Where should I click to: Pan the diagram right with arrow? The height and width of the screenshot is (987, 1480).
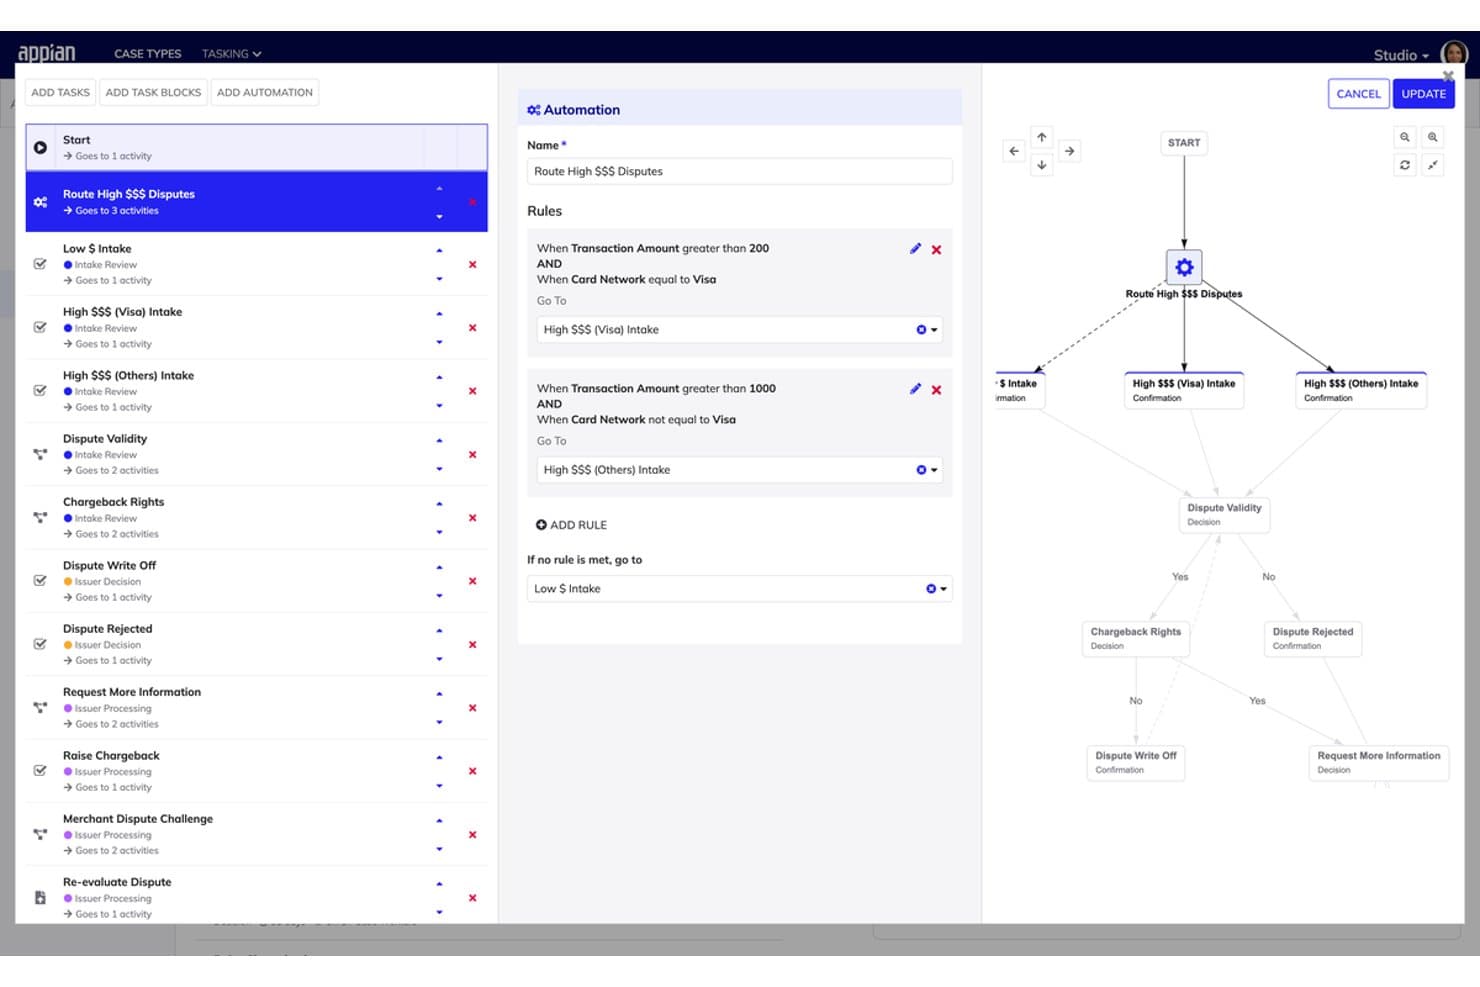(1070, 151)
